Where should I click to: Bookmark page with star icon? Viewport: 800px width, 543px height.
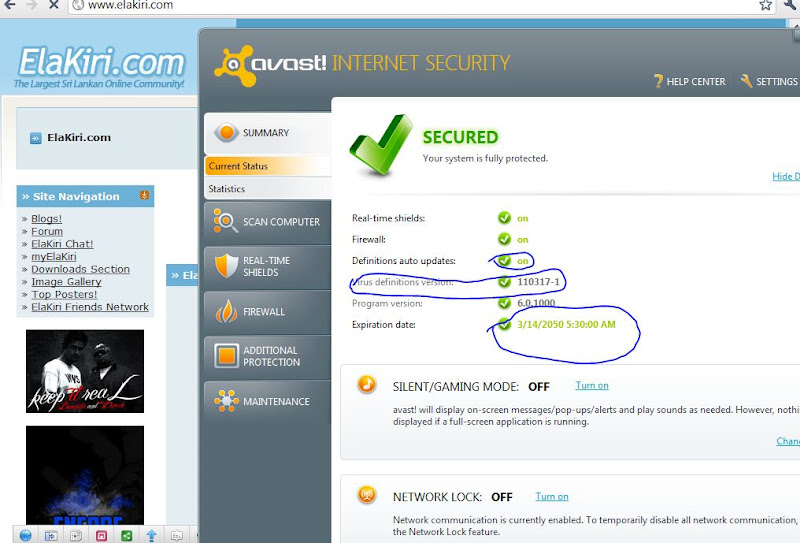(x=765, y=5)
